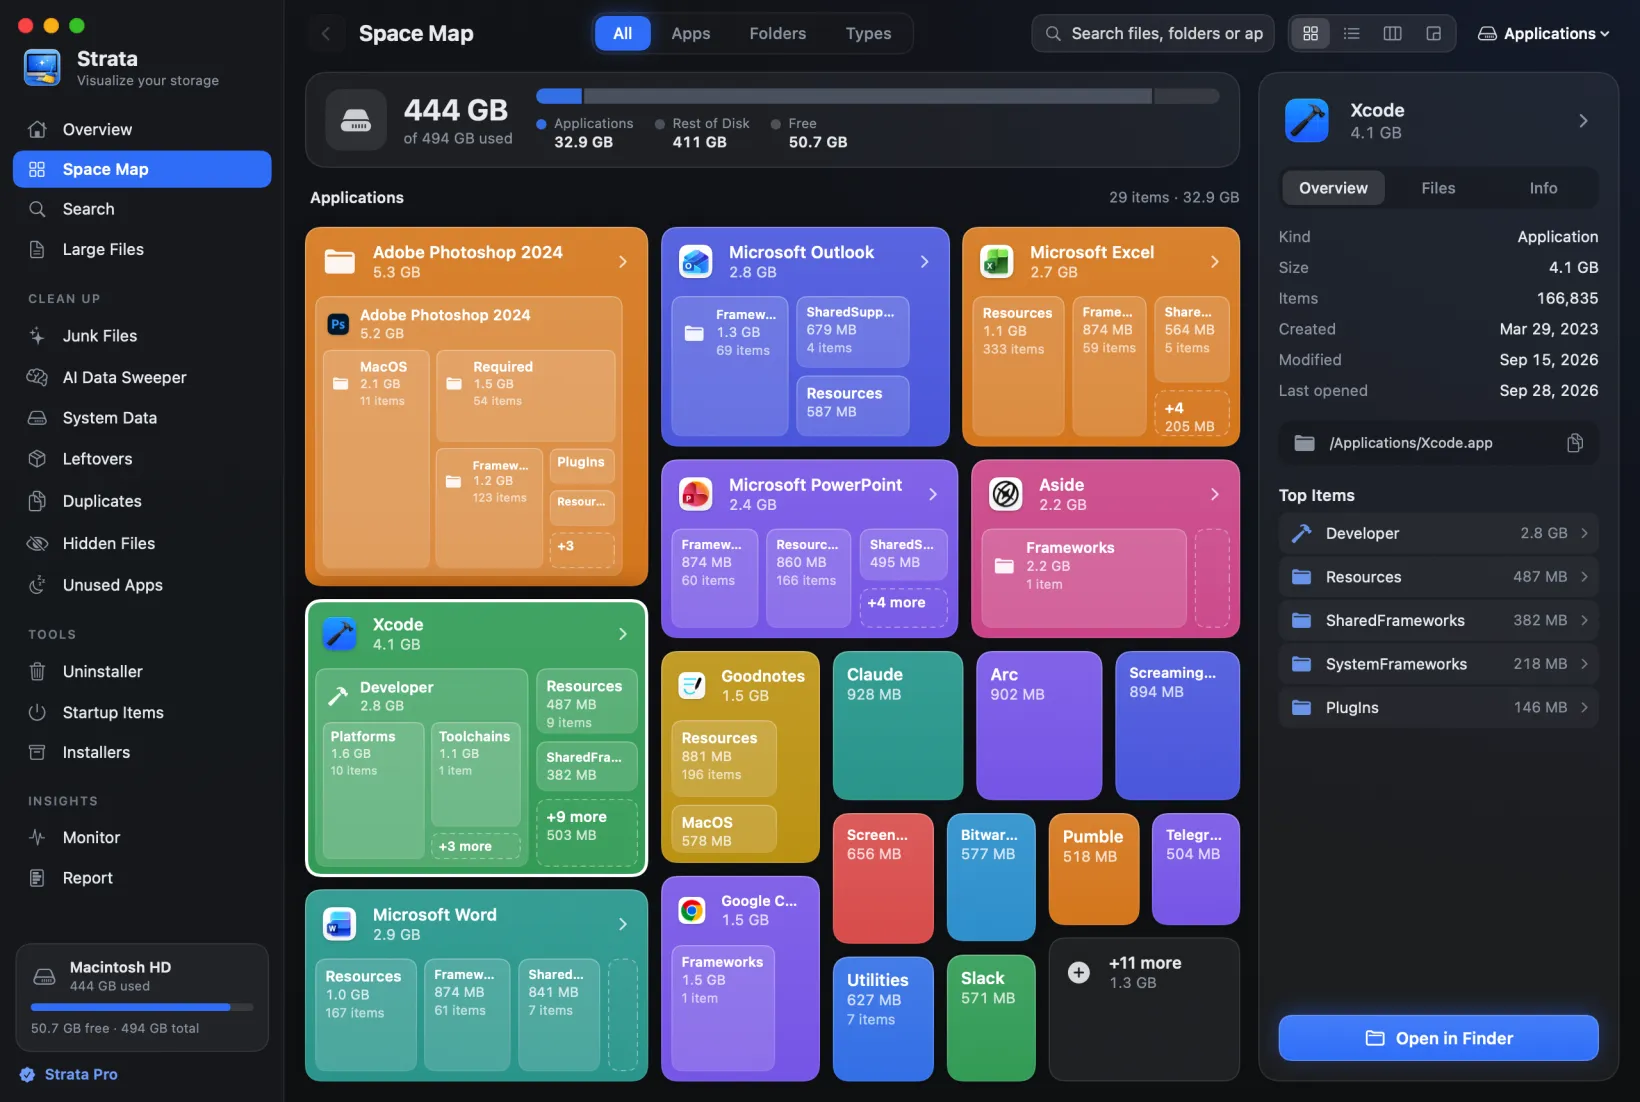Image resolution: width=1640 pixels, height=1102 pixels.
Task: Expand the Developer top item row
Action: (x=1438, y=533)
